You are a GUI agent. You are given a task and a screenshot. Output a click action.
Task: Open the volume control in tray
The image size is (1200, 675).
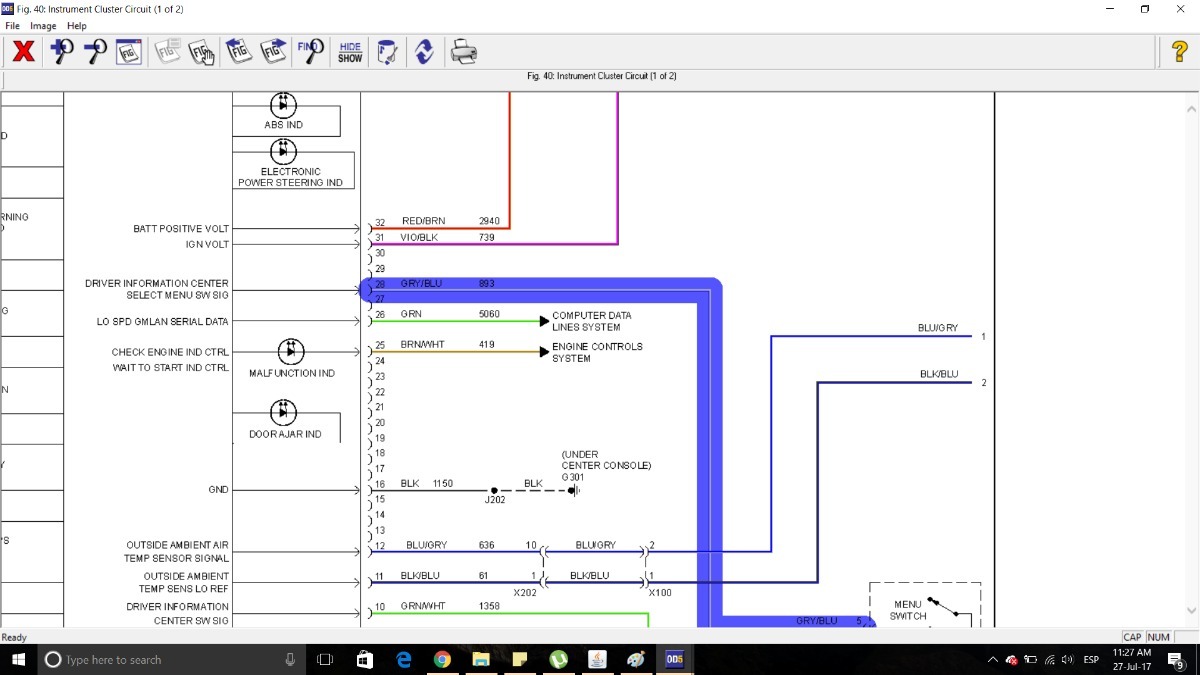1067,660
